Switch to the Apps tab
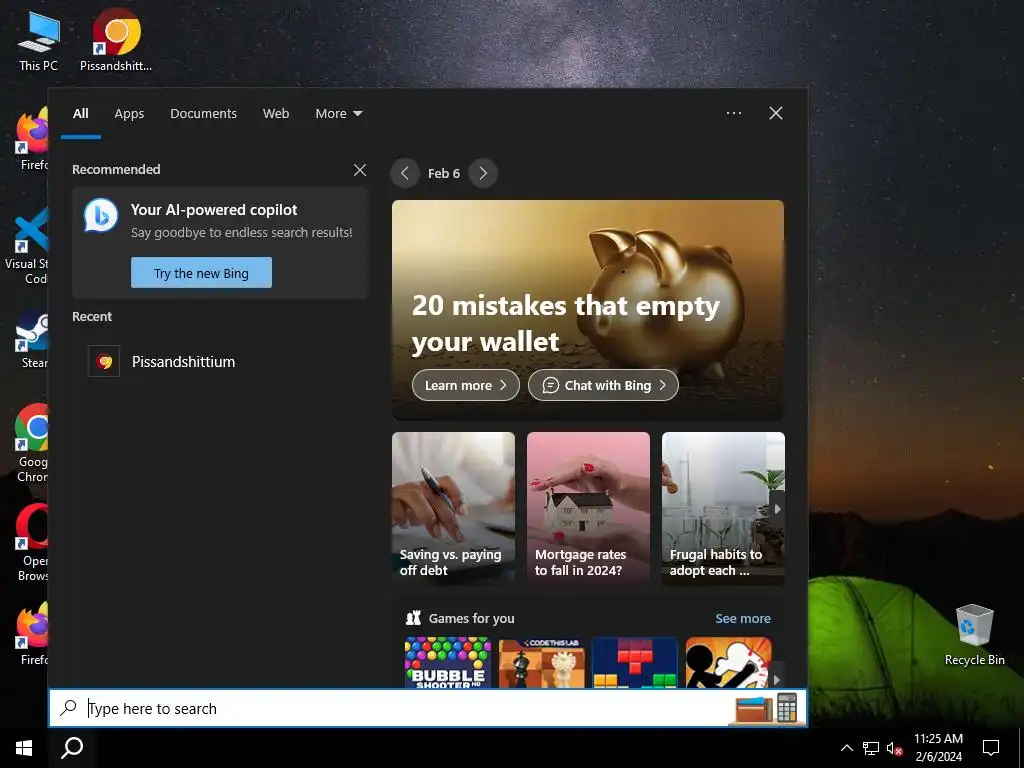Screen dimensions: 1024x768 click(129, 114)
